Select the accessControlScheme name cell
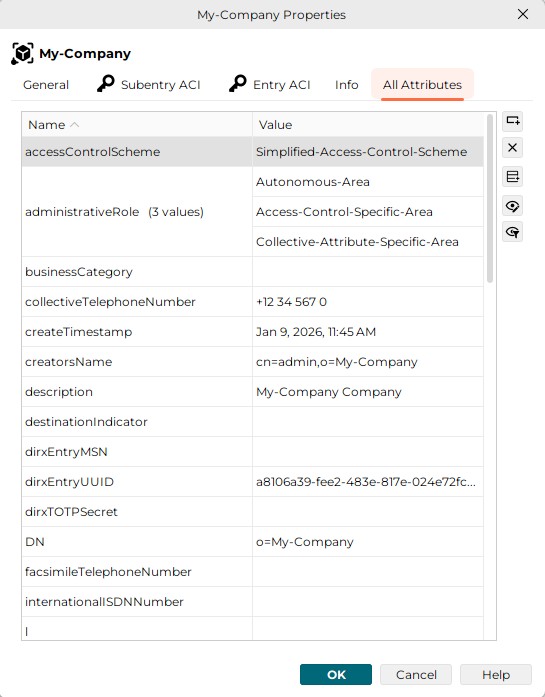The height and width of the screenshot is (697, 545). pos(137,152)
